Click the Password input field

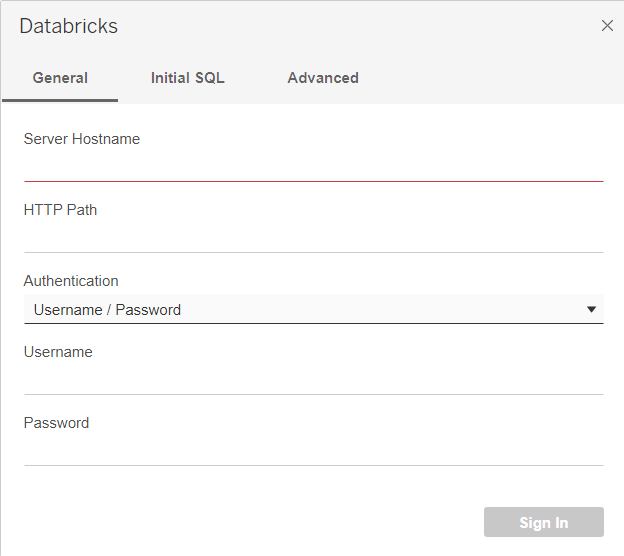pos(314,451)
